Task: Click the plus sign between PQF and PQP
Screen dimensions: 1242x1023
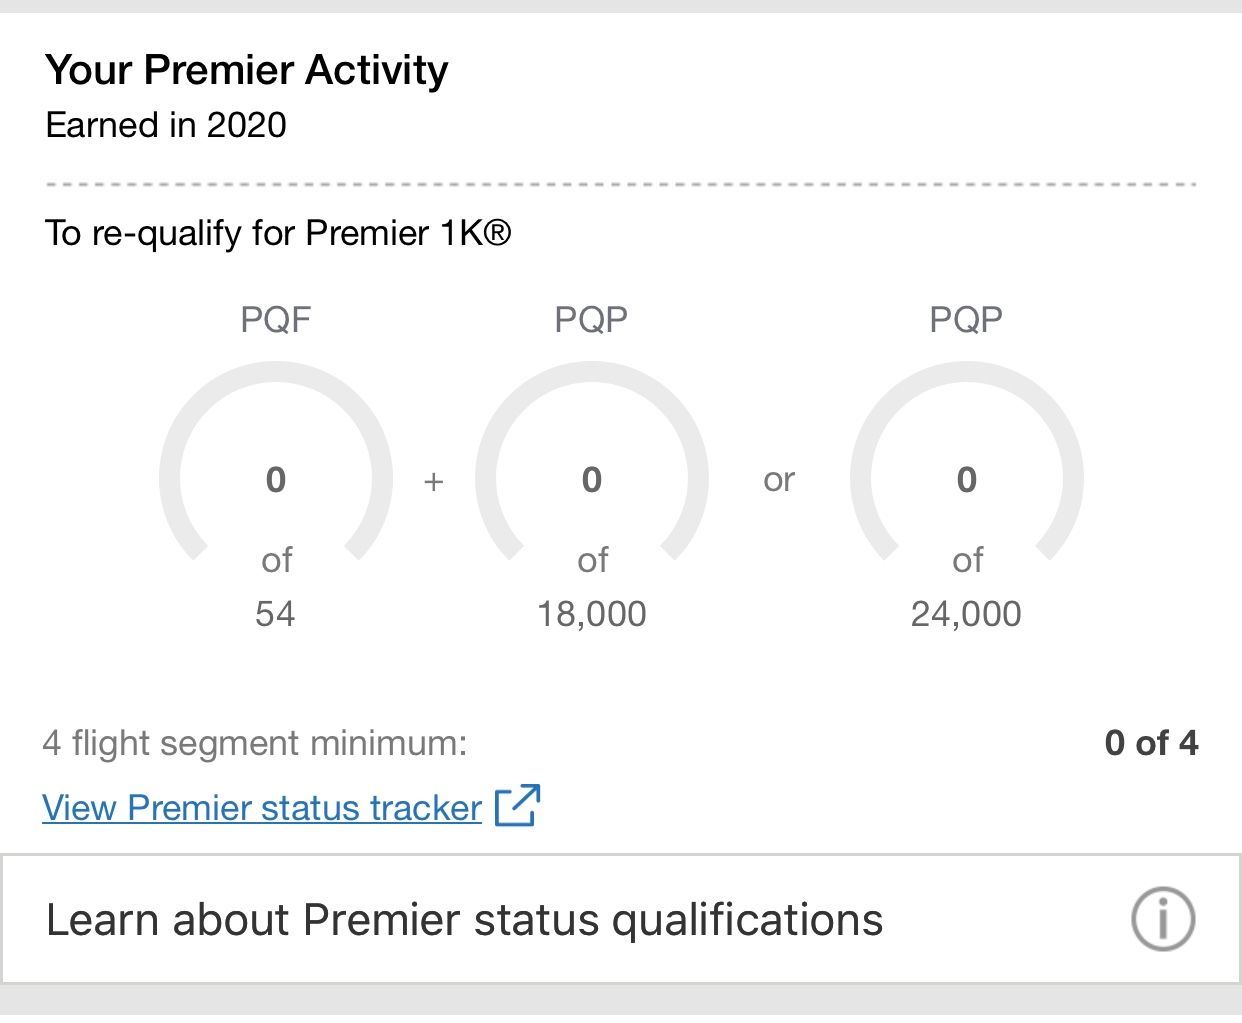Action: (433, 481)
